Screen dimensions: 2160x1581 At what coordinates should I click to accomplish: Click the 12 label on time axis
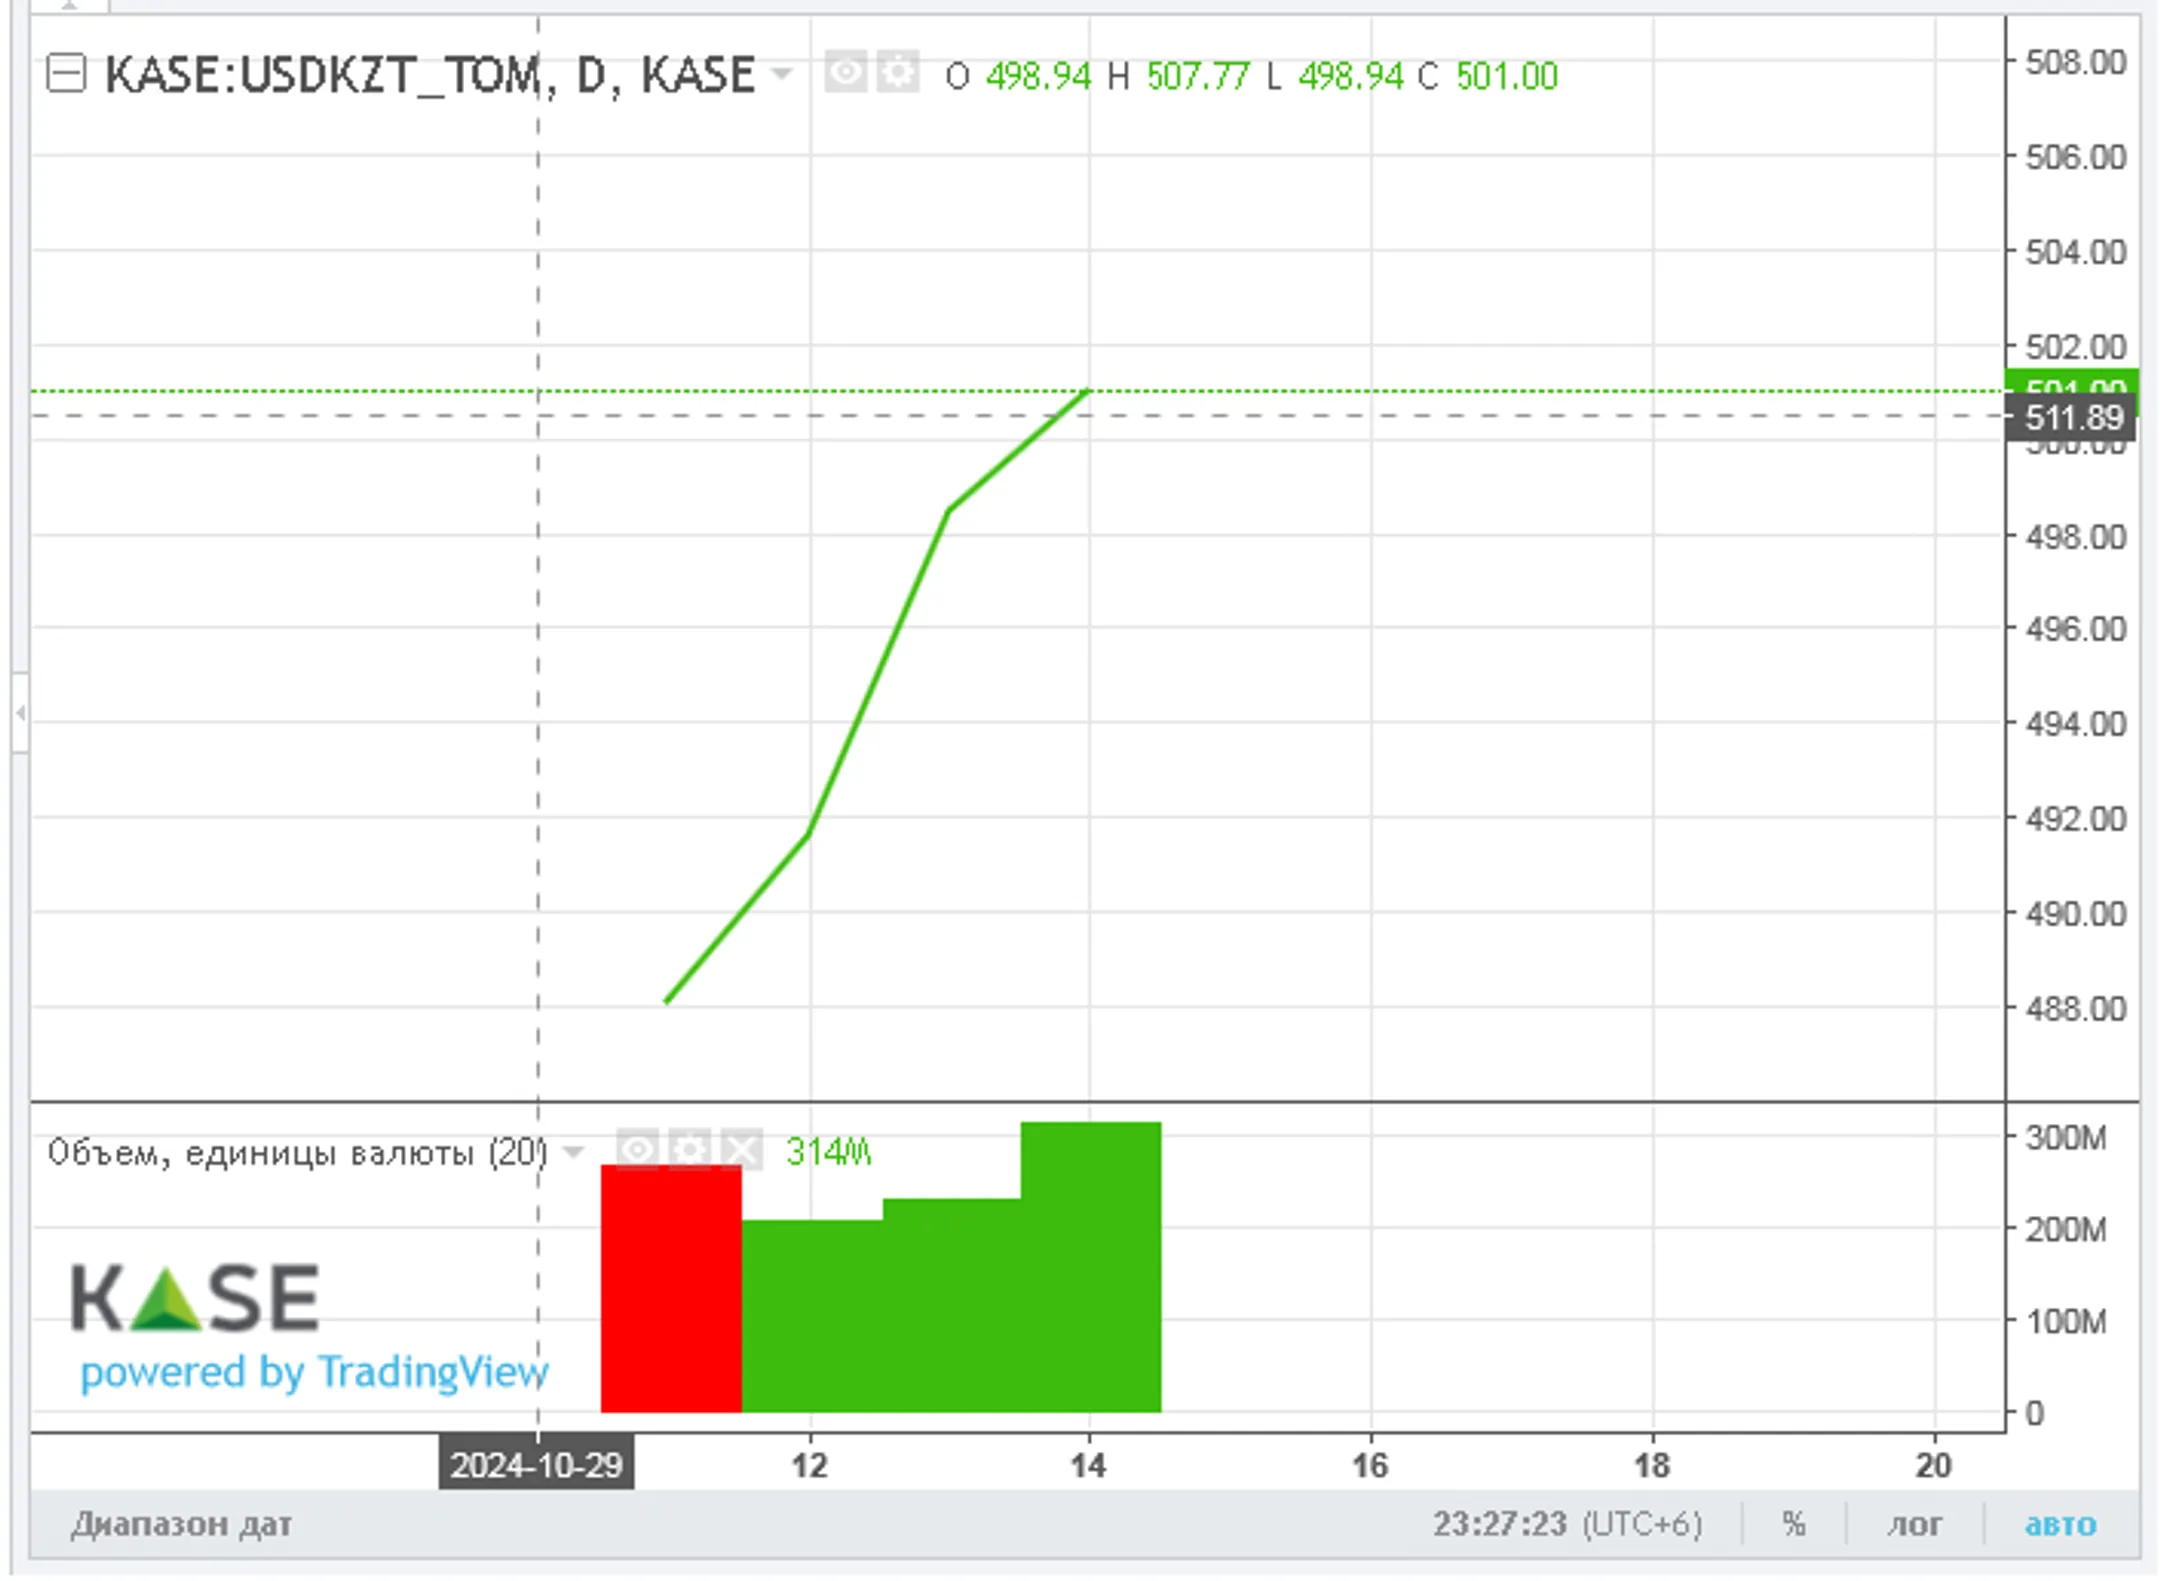click(809, 1466)
